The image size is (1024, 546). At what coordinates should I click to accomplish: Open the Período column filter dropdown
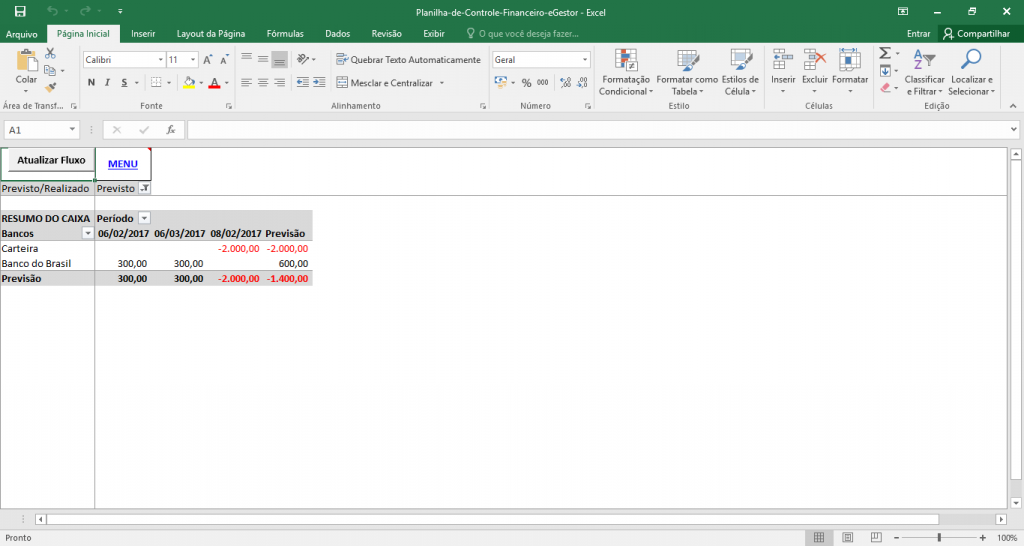[x=145, y=218]
